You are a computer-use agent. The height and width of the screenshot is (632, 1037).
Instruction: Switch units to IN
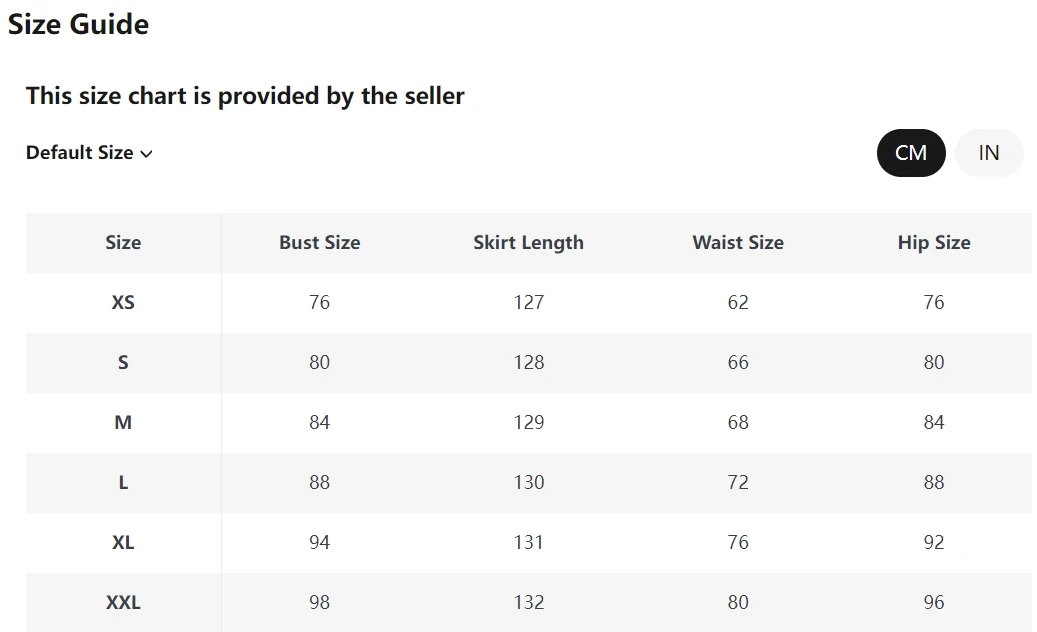click(989, 153)
